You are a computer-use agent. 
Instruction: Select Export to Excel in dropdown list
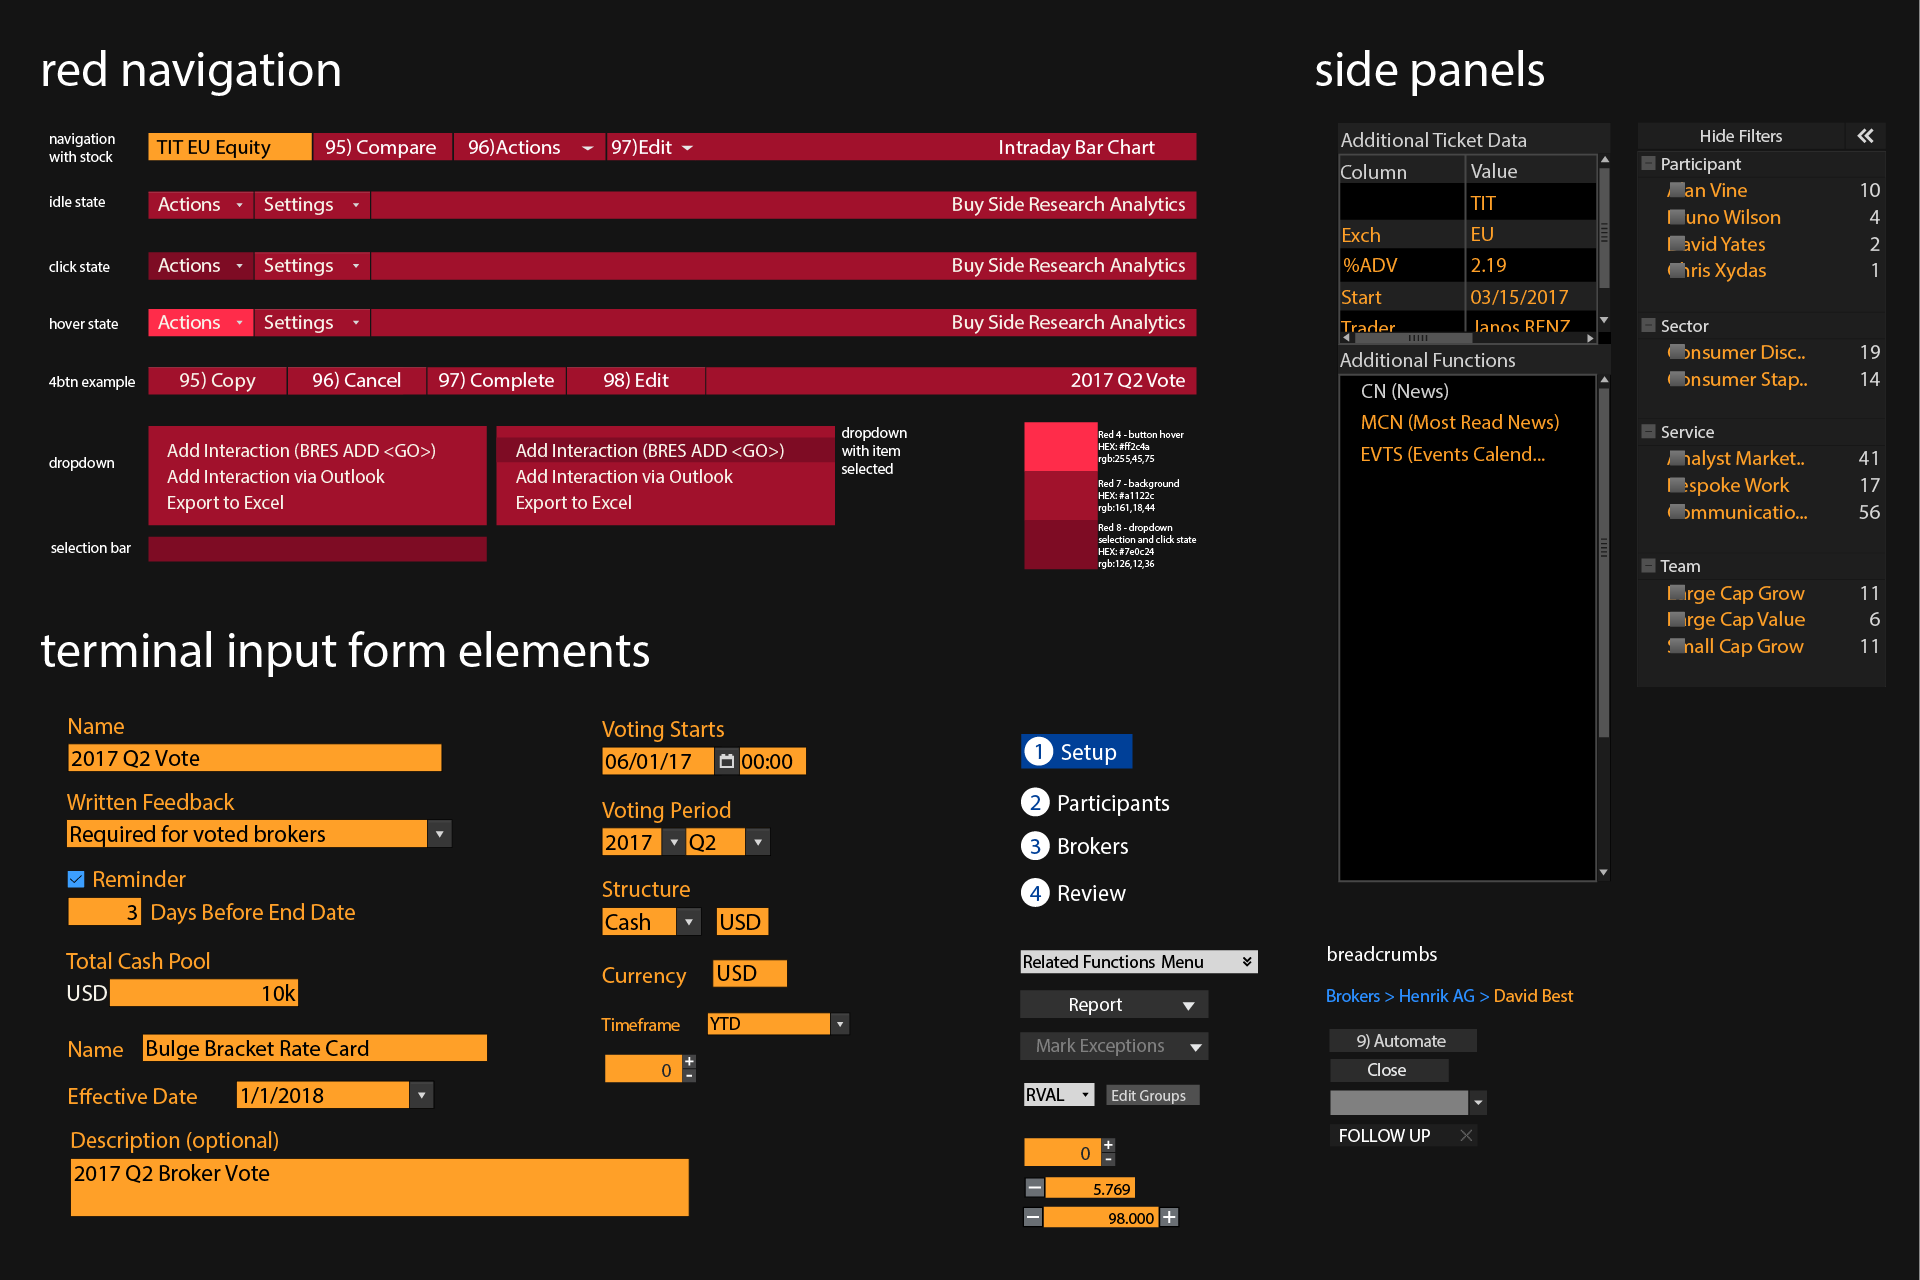tap(225, 503)
